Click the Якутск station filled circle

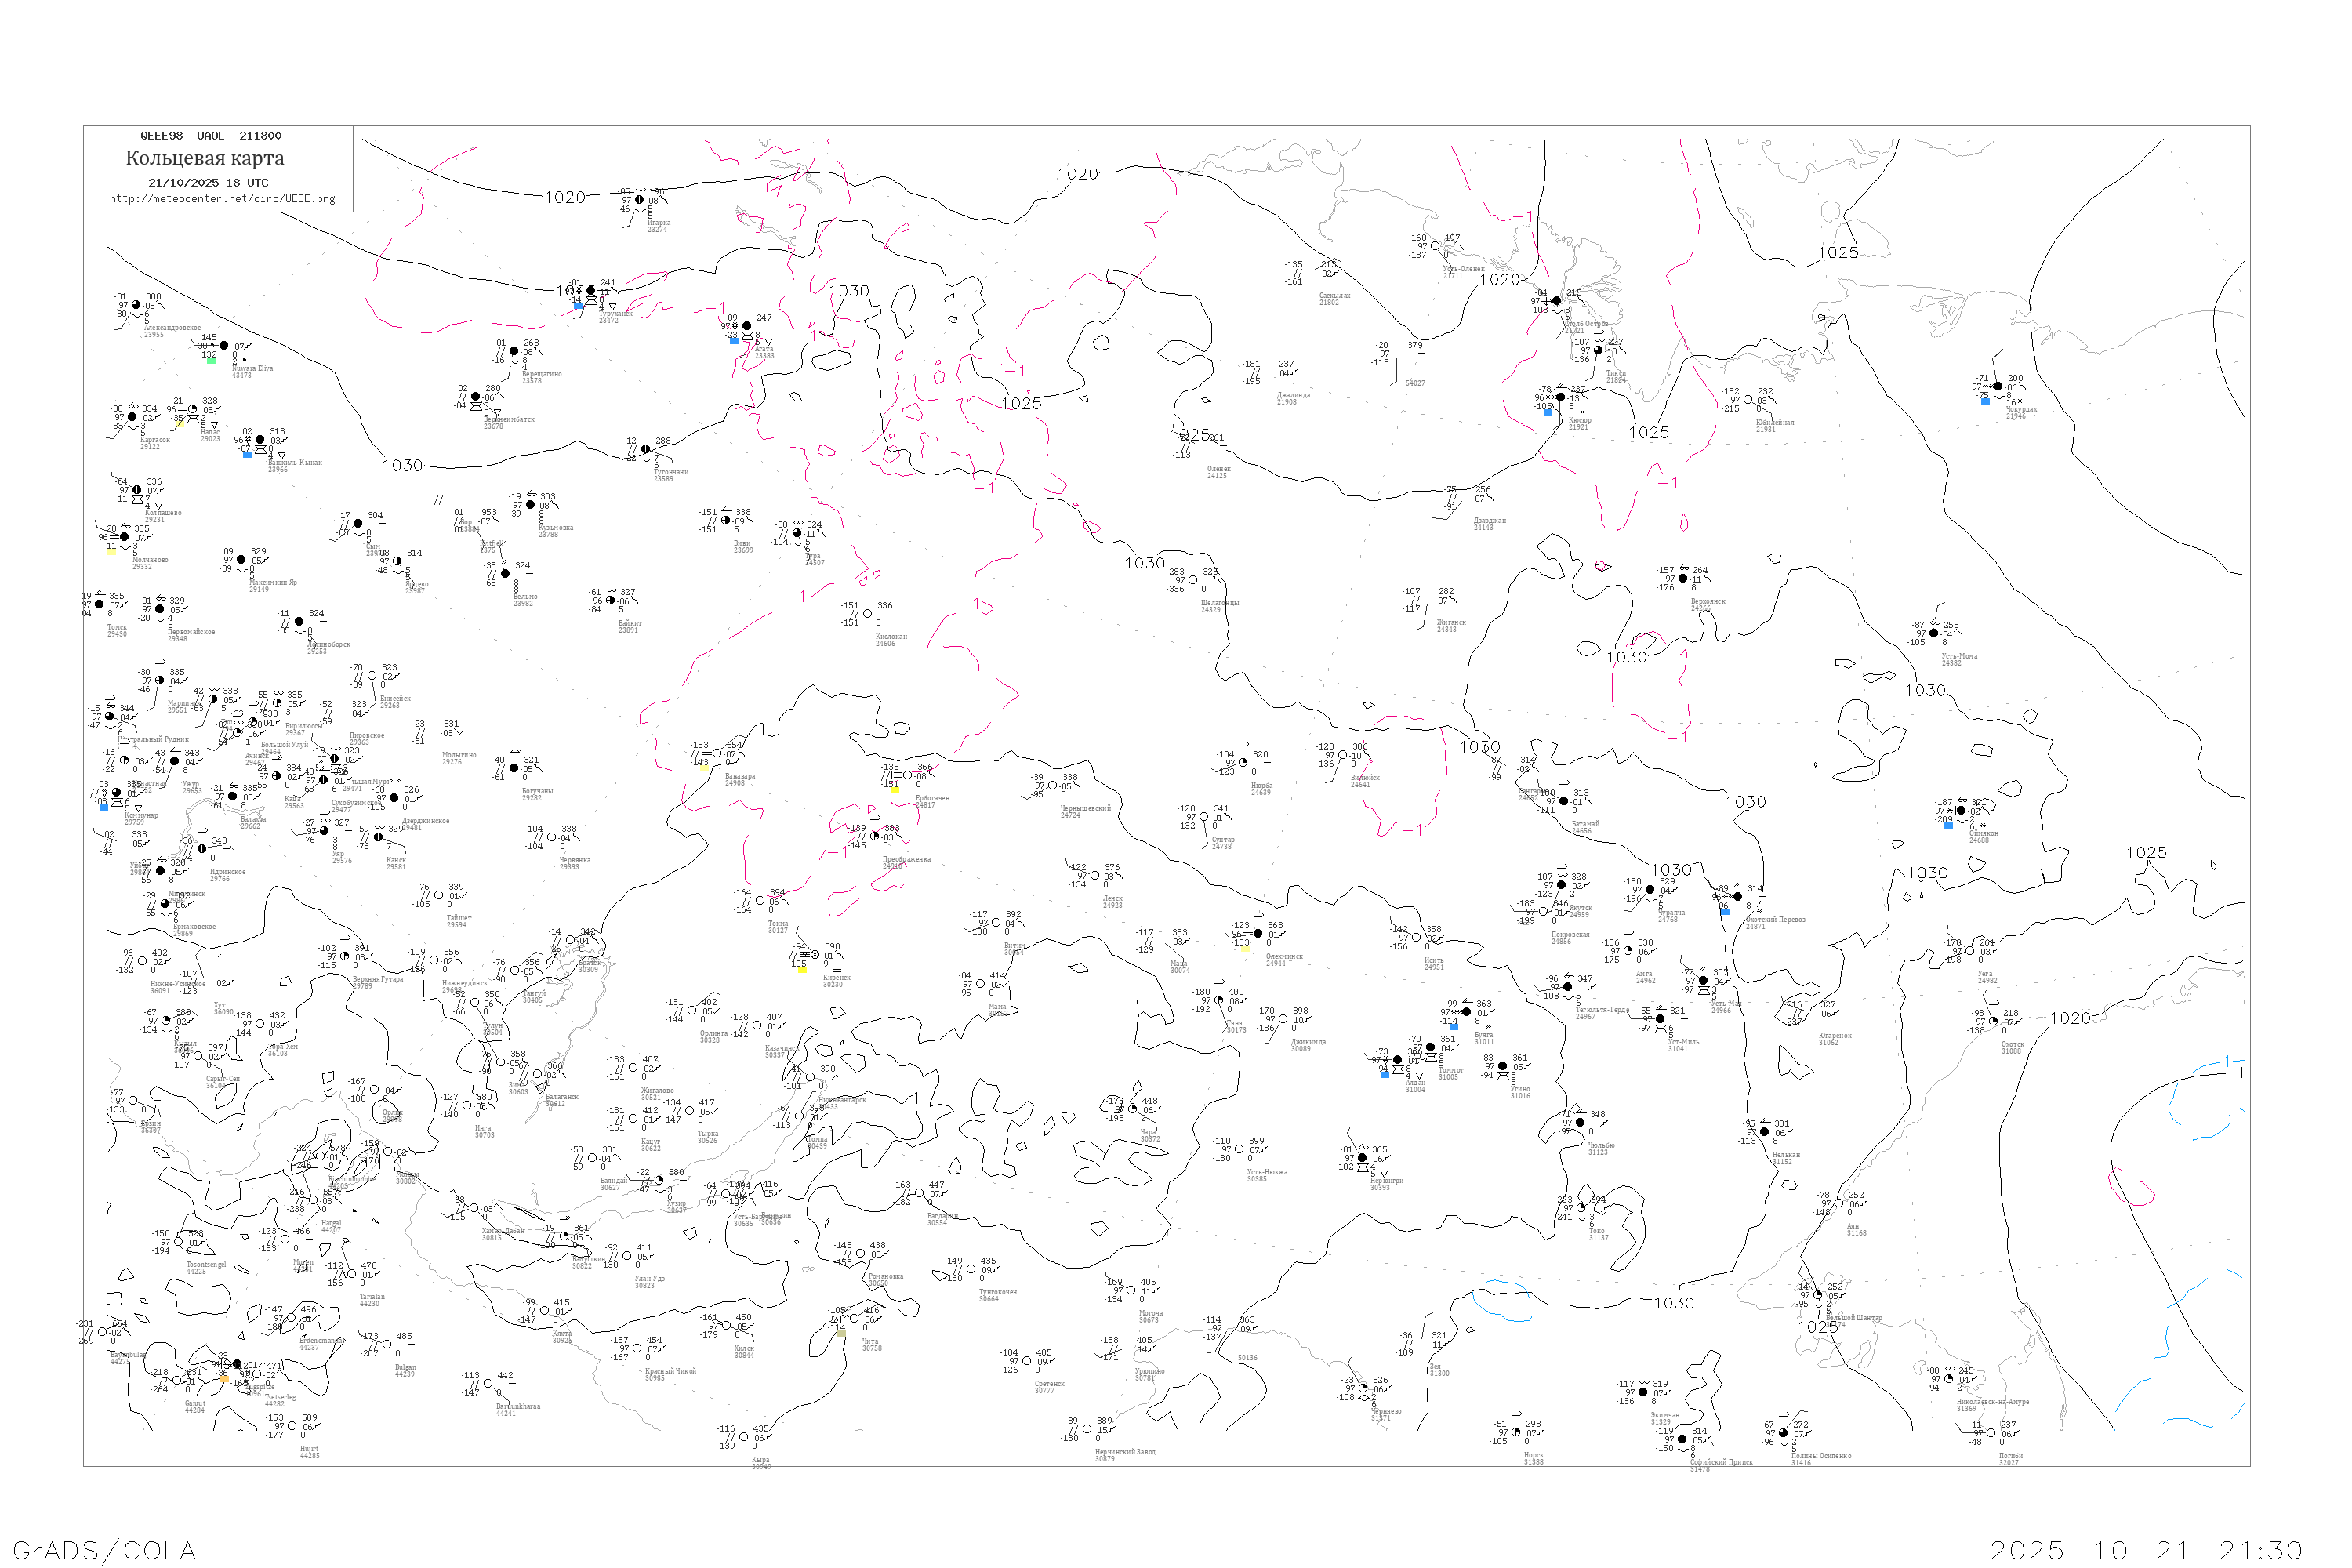pos(1561,885)
